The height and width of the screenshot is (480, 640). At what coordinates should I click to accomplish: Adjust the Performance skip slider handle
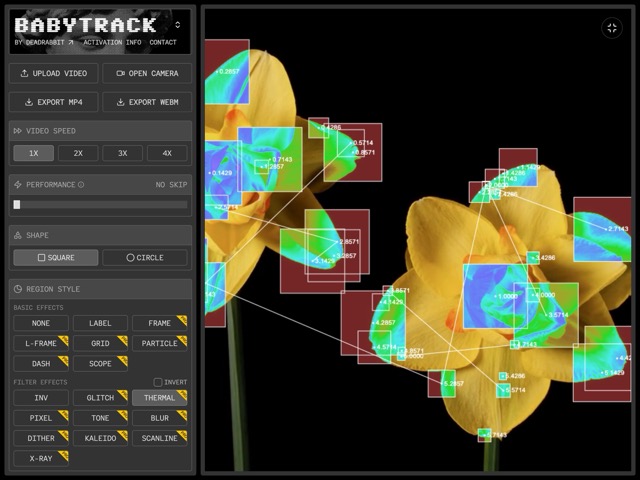pos(17,205)
